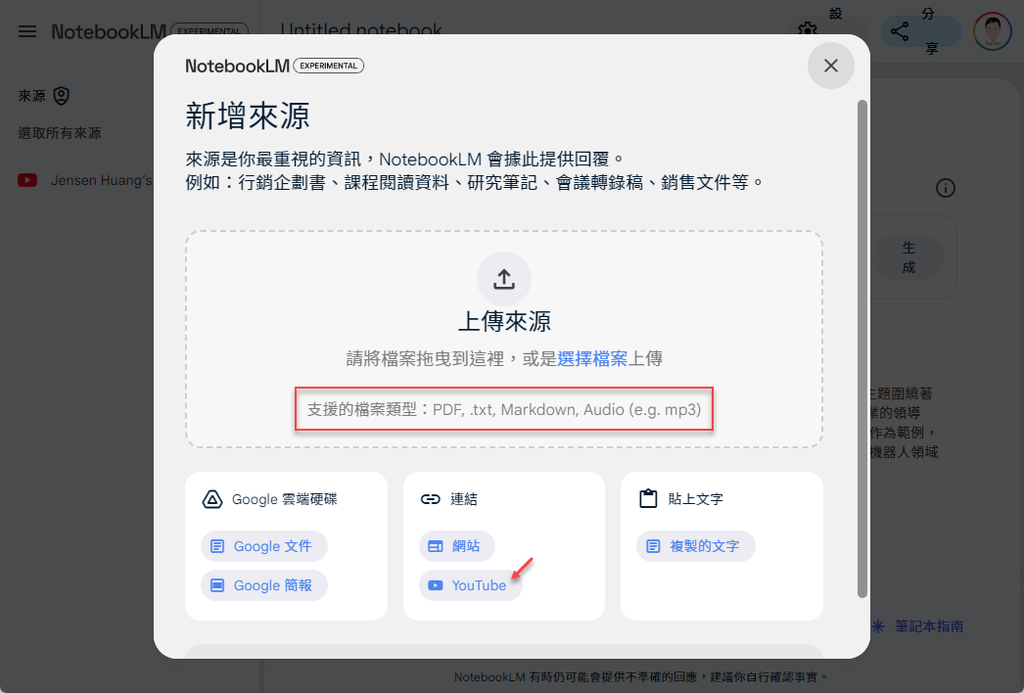Add a Google 簡報 source

264,585
